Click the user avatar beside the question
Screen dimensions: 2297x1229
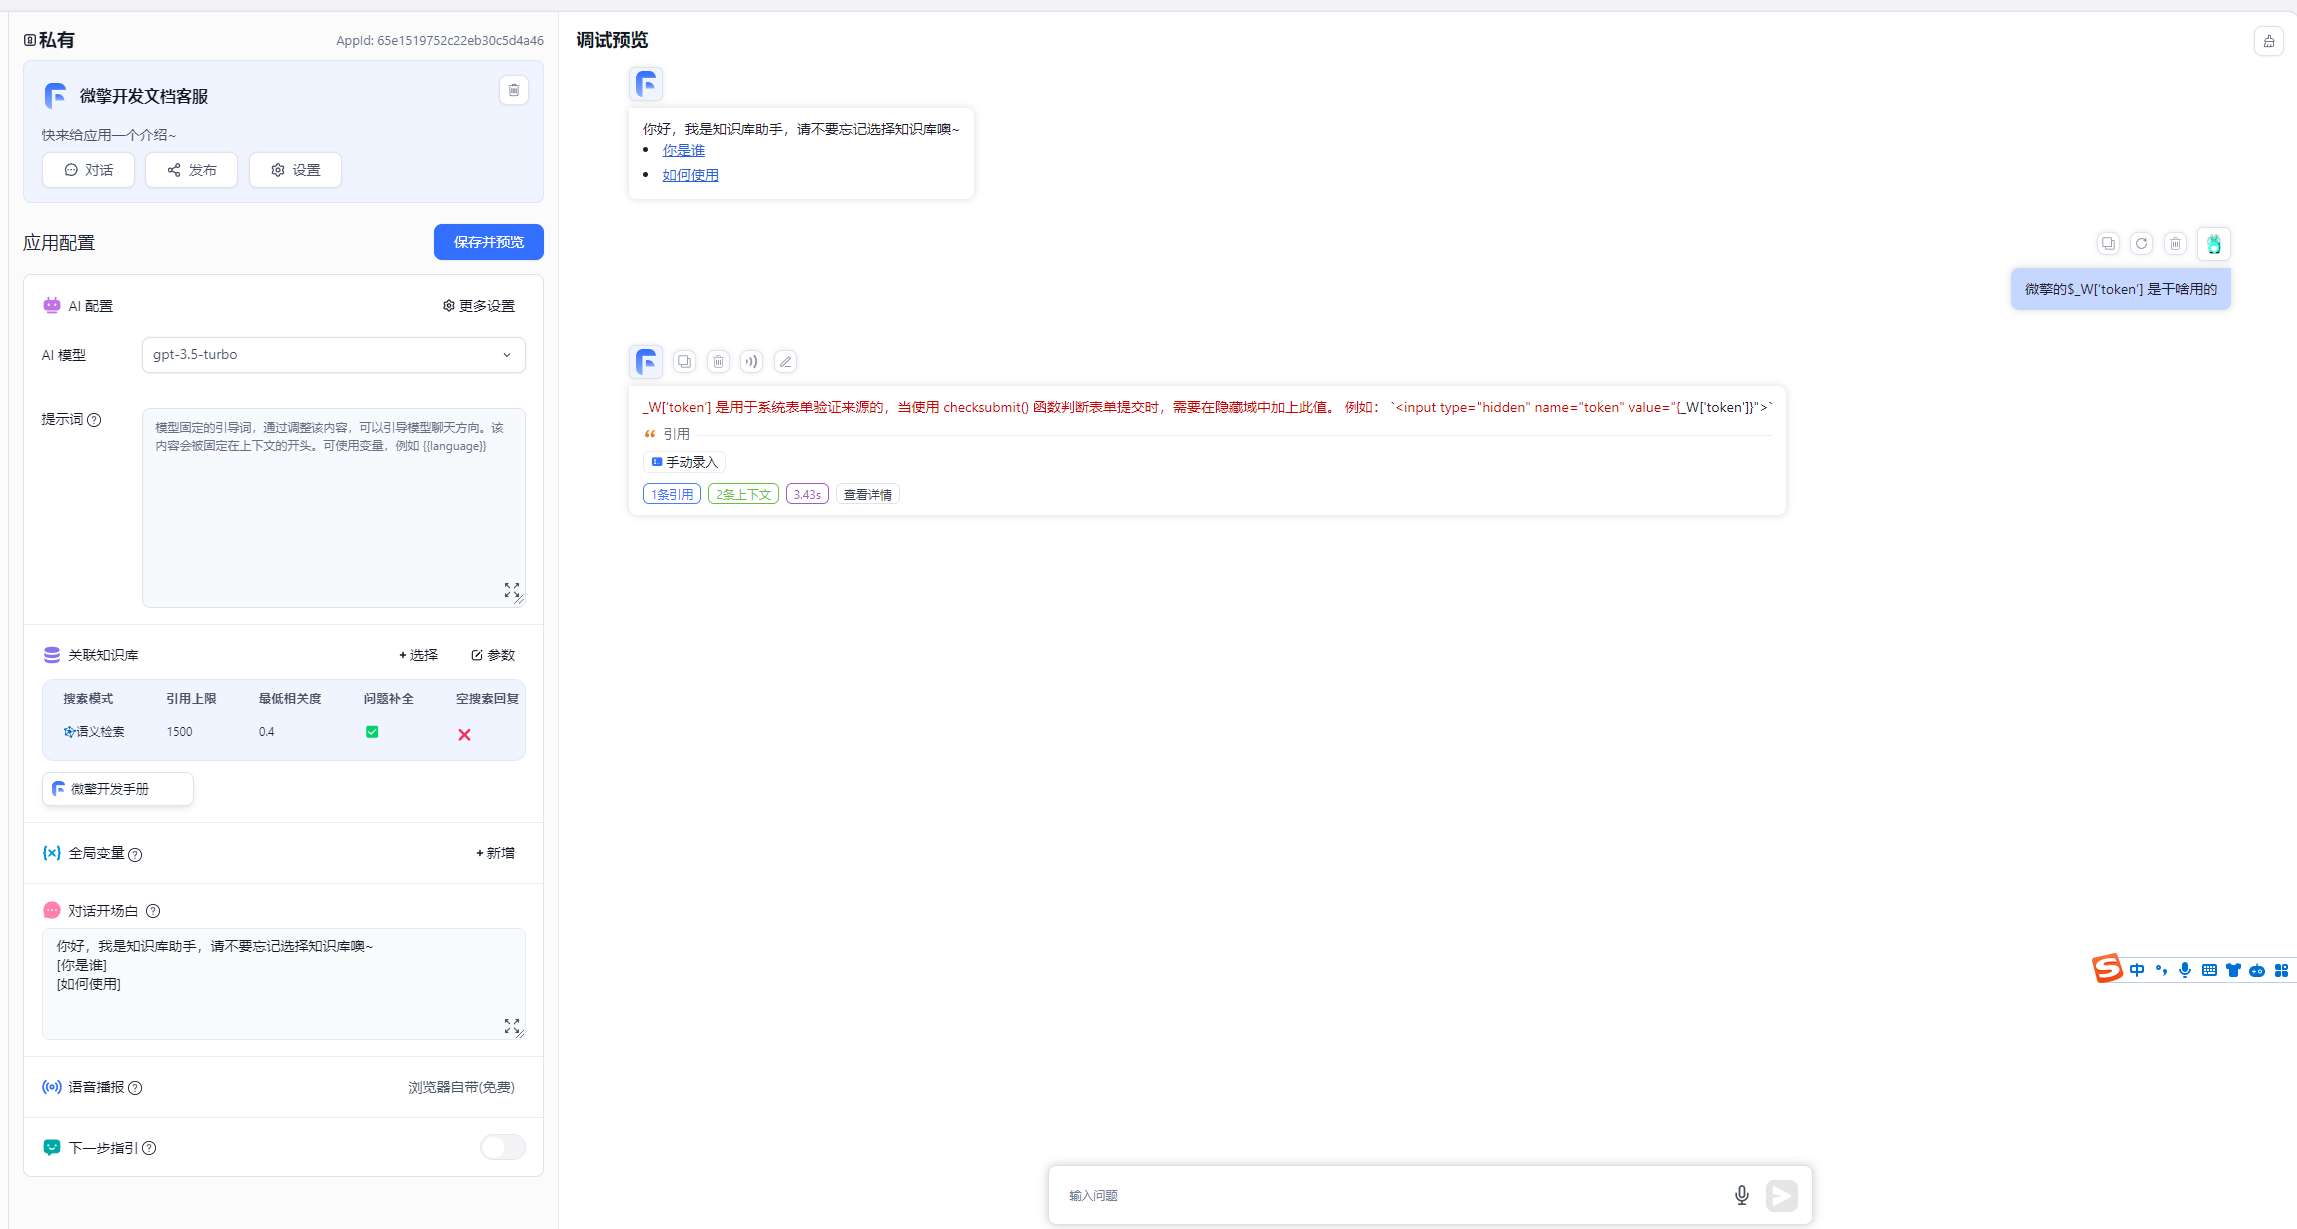point(2214,244)
